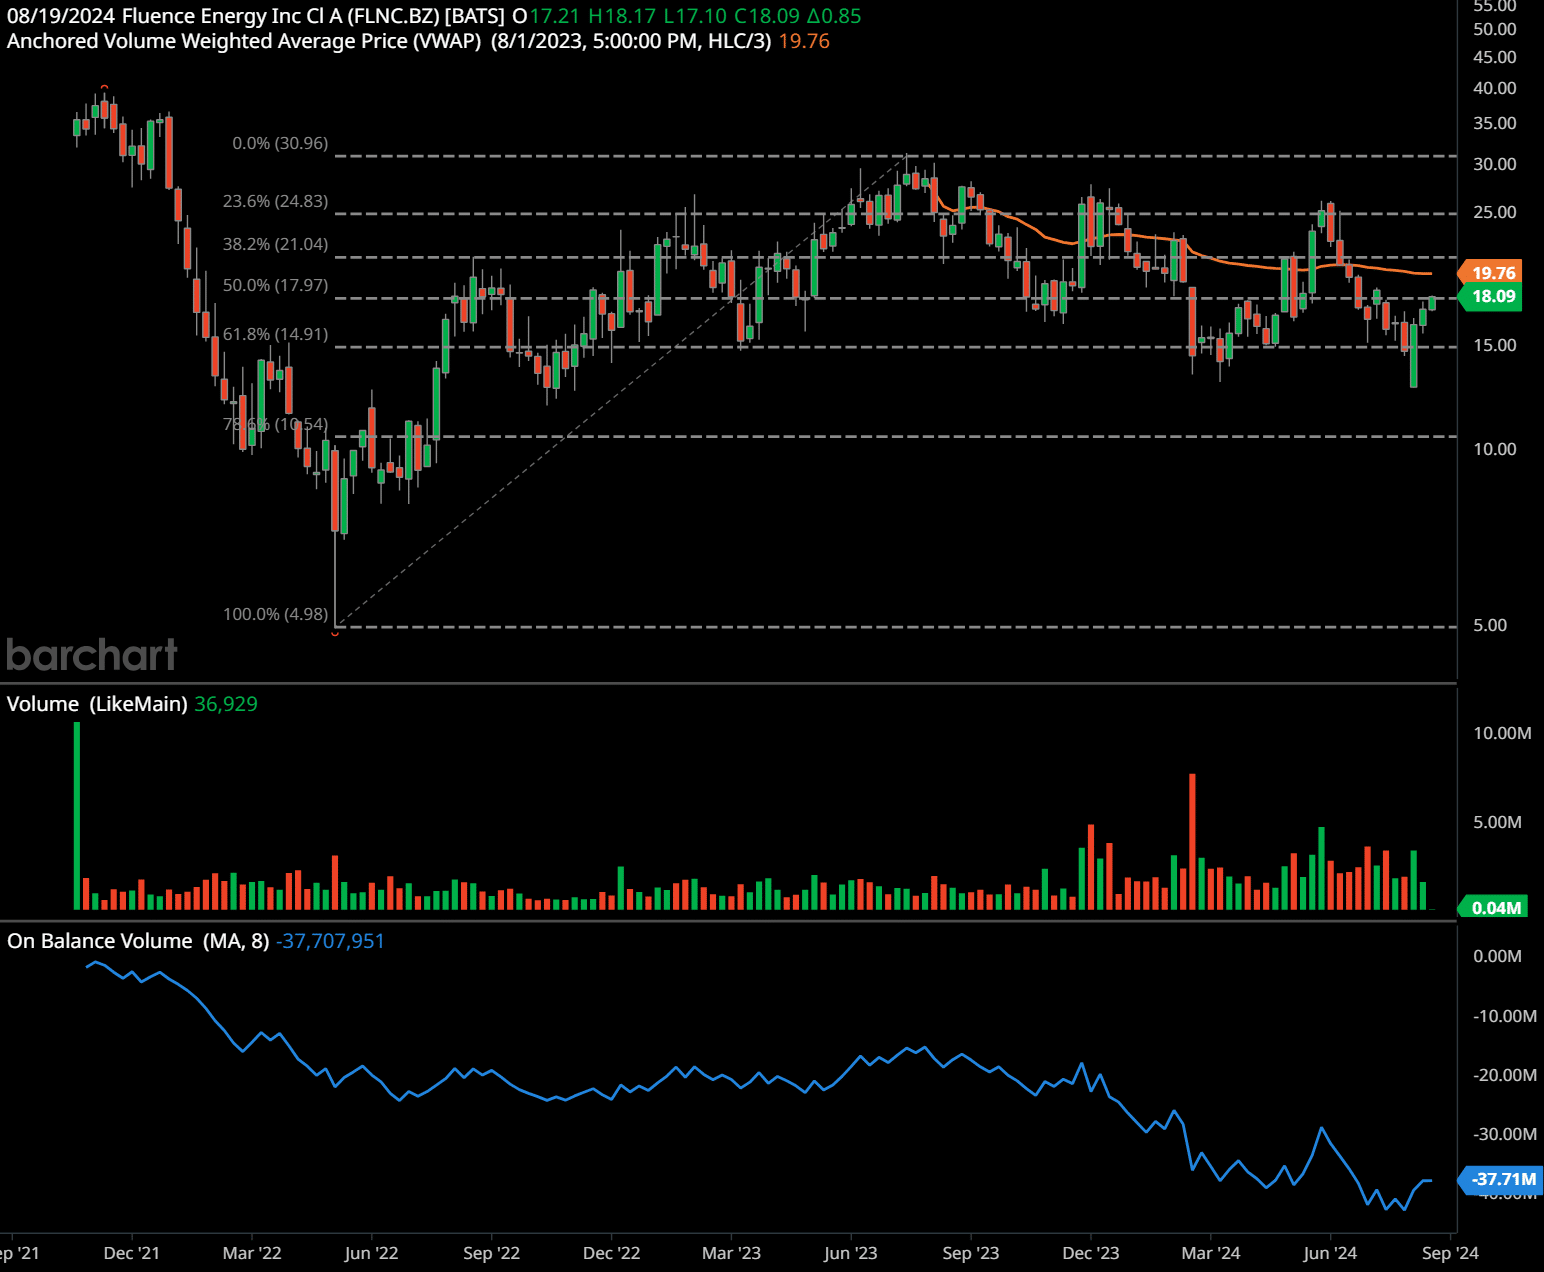Click the 25.00 price axis label
Viewport: 1544px width, 1272px height.
point(1494,212)
